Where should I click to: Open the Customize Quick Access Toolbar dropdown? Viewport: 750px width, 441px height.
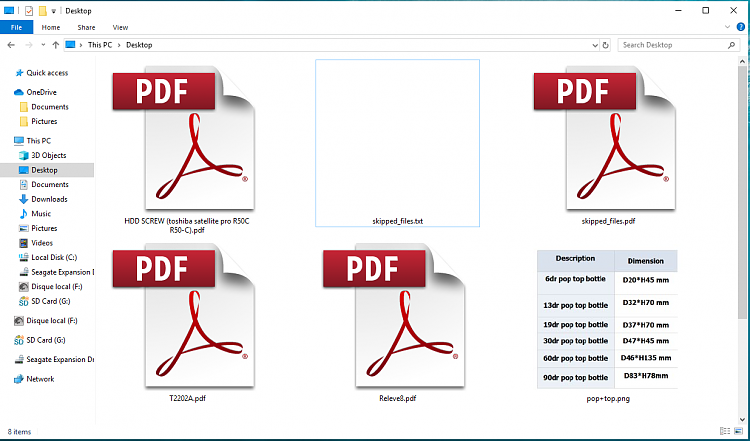(54, 11)
